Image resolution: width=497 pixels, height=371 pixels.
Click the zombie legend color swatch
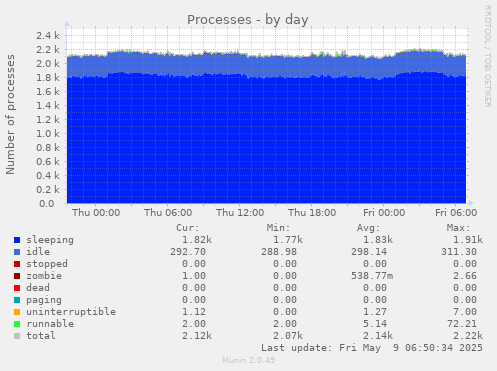[x=17, y=276]
